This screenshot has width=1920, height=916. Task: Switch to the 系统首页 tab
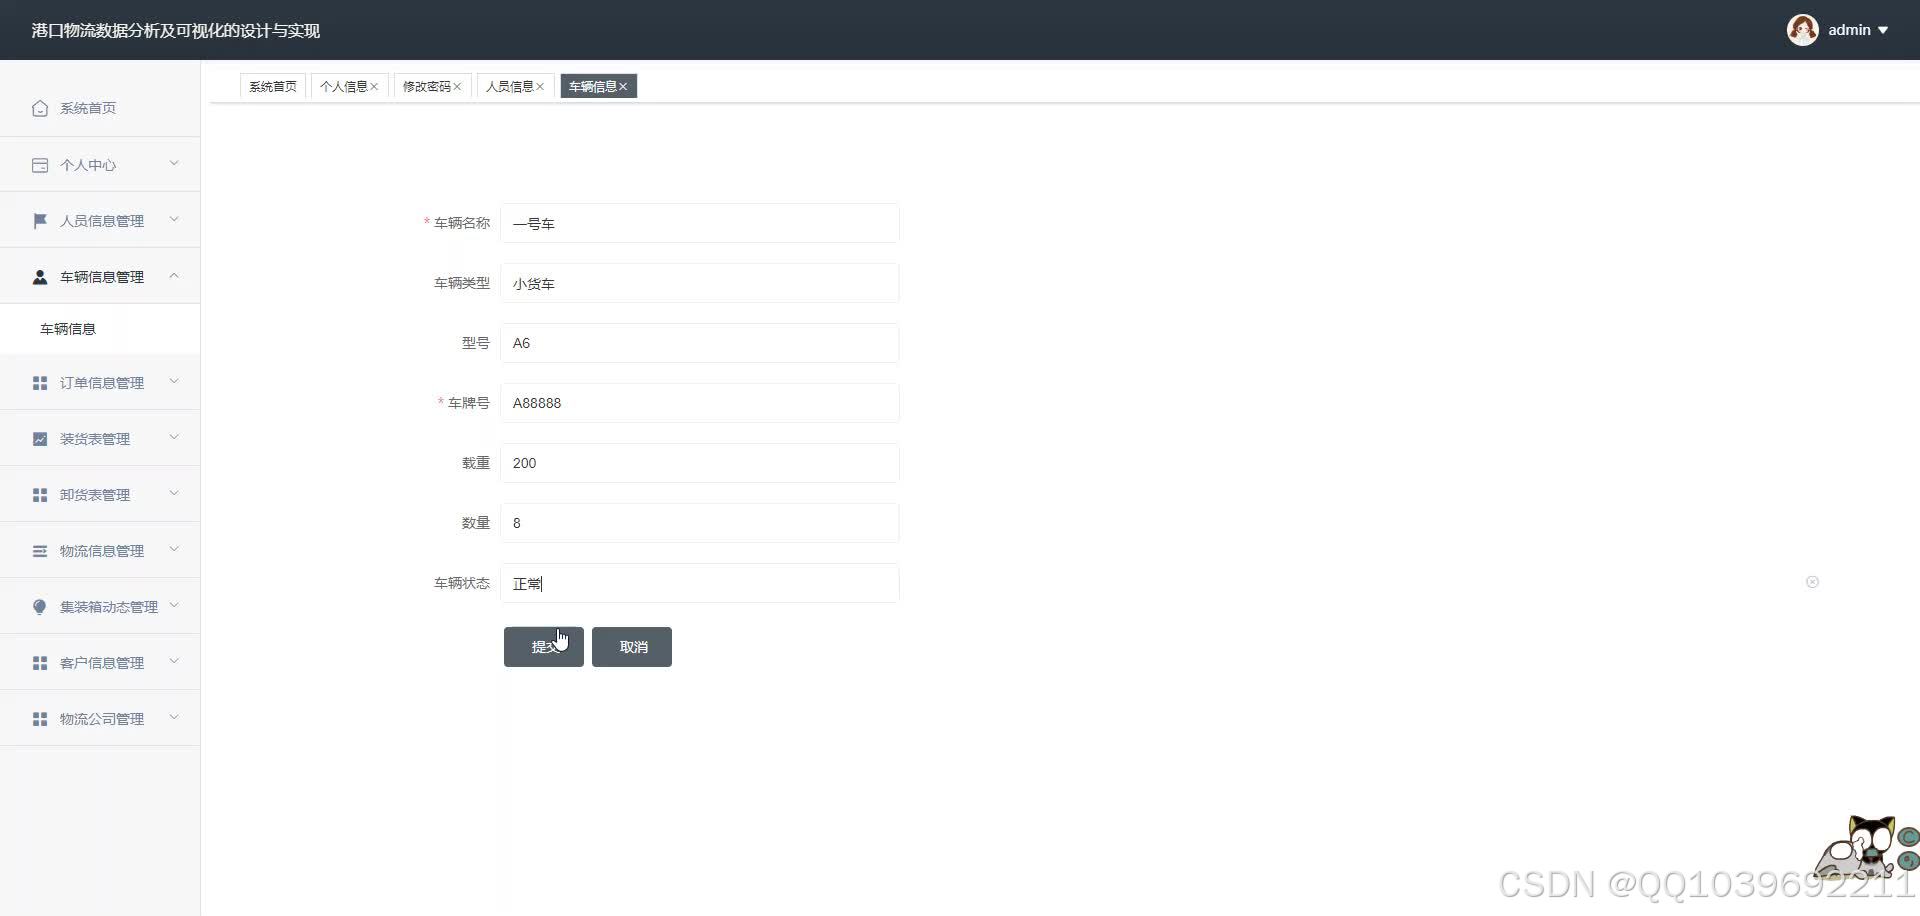click(x=273, y=87)
